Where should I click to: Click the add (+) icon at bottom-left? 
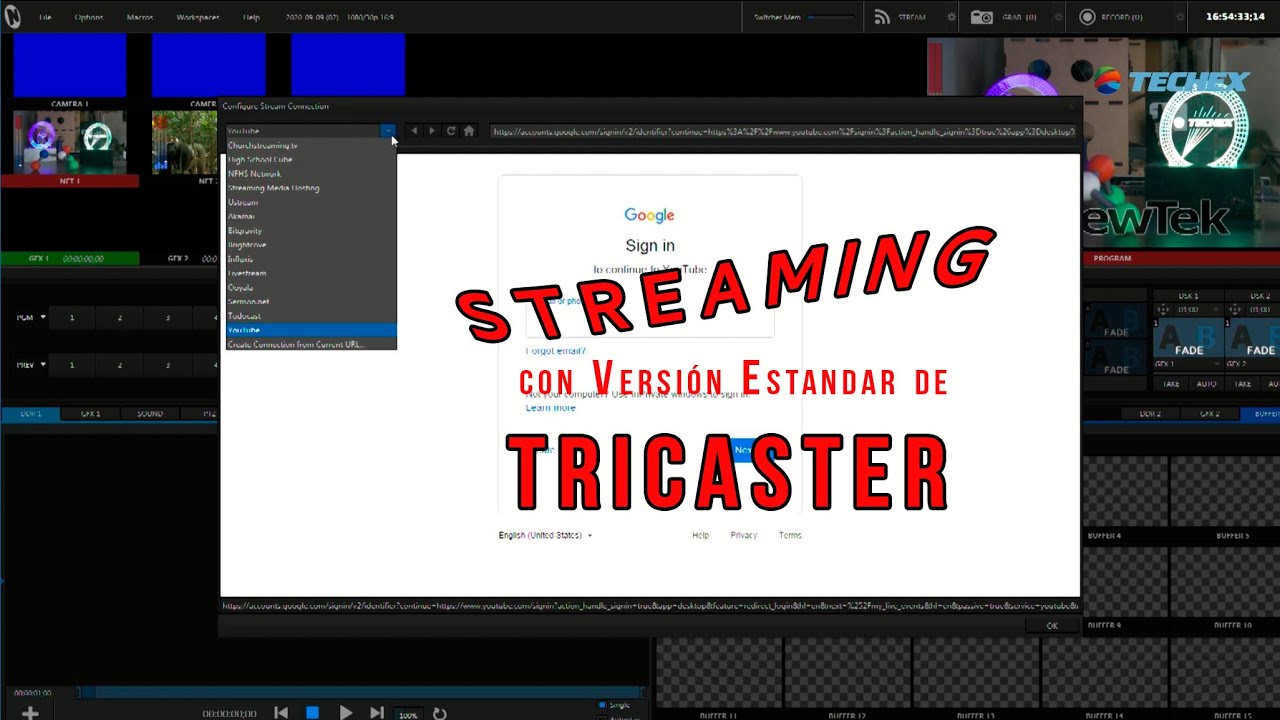[30, 713]
